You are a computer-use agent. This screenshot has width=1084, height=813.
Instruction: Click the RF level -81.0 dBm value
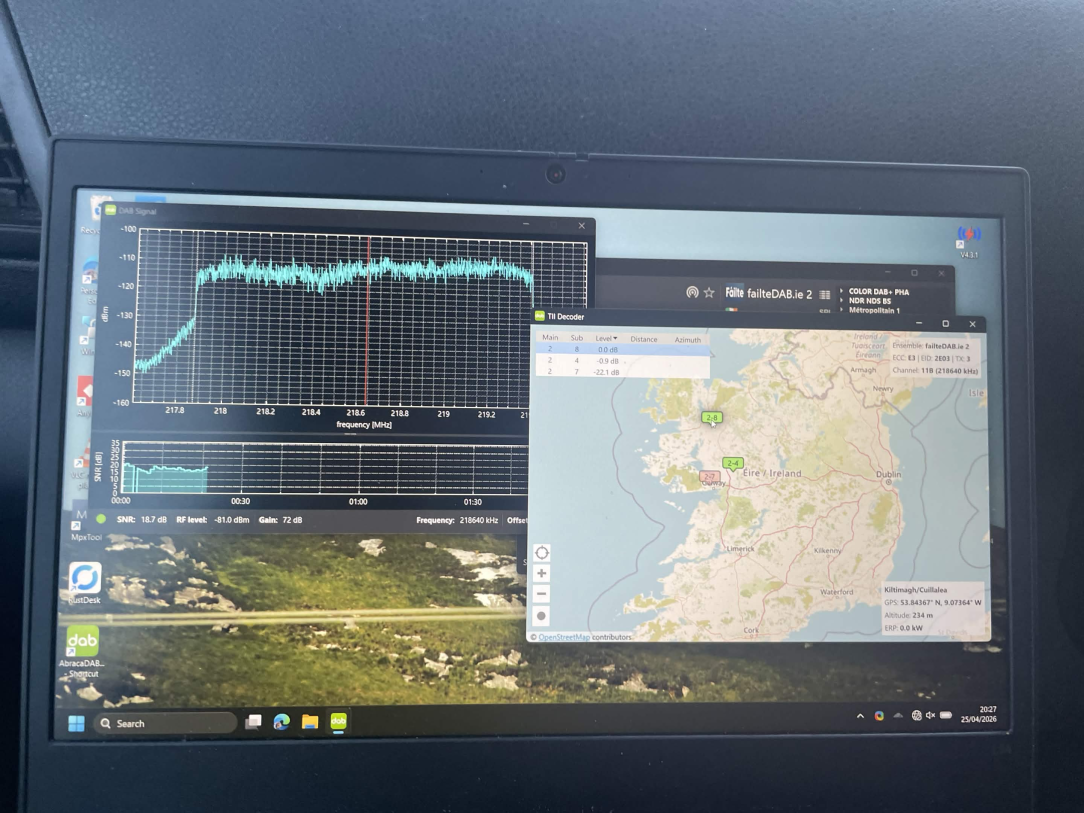[x=212, y=520]
